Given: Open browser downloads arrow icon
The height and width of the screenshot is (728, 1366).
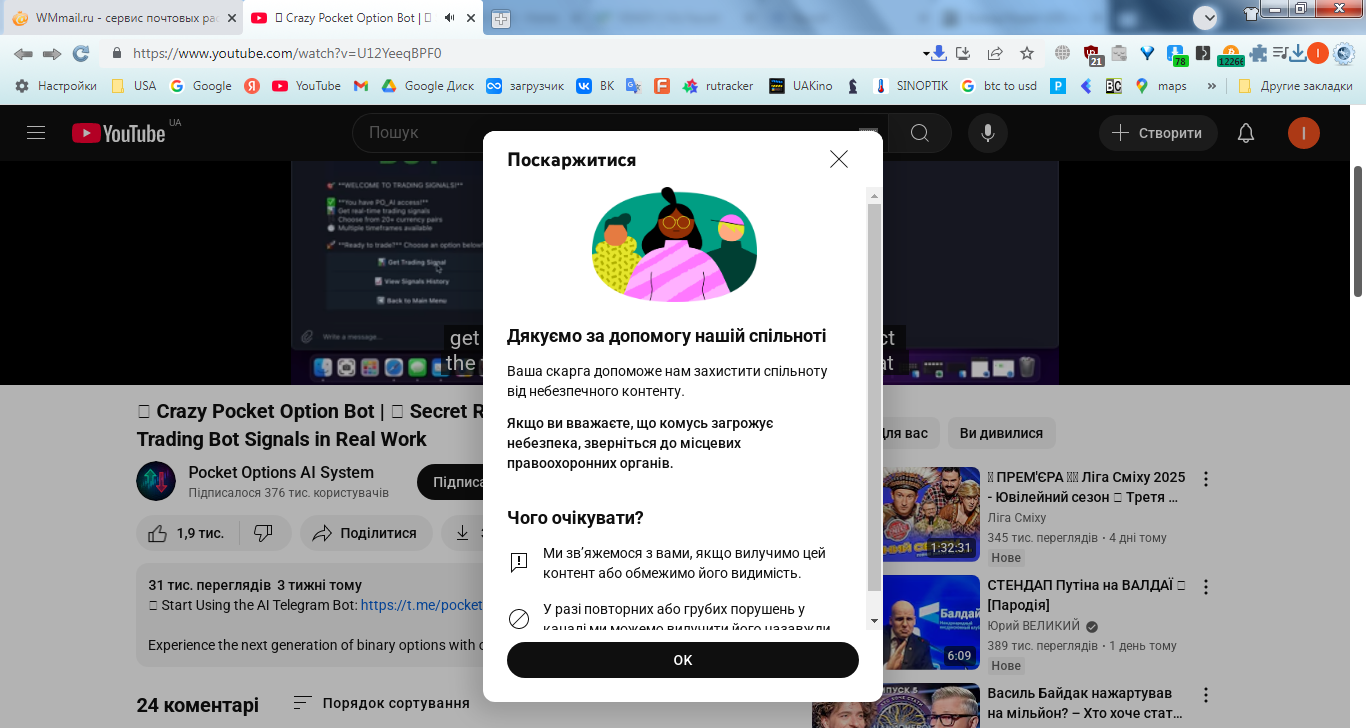Looking at the screenshot, I should (x=1298, y=53).
